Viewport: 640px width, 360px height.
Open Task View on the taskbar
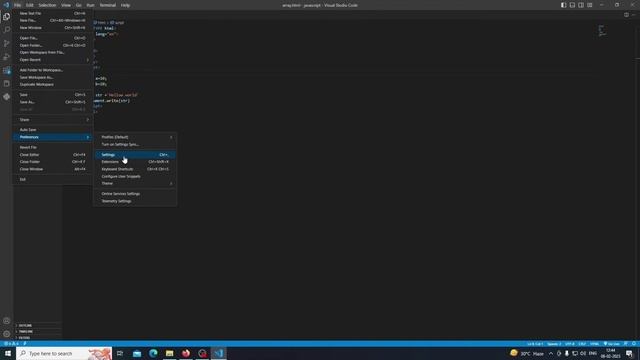coord(120,353)
